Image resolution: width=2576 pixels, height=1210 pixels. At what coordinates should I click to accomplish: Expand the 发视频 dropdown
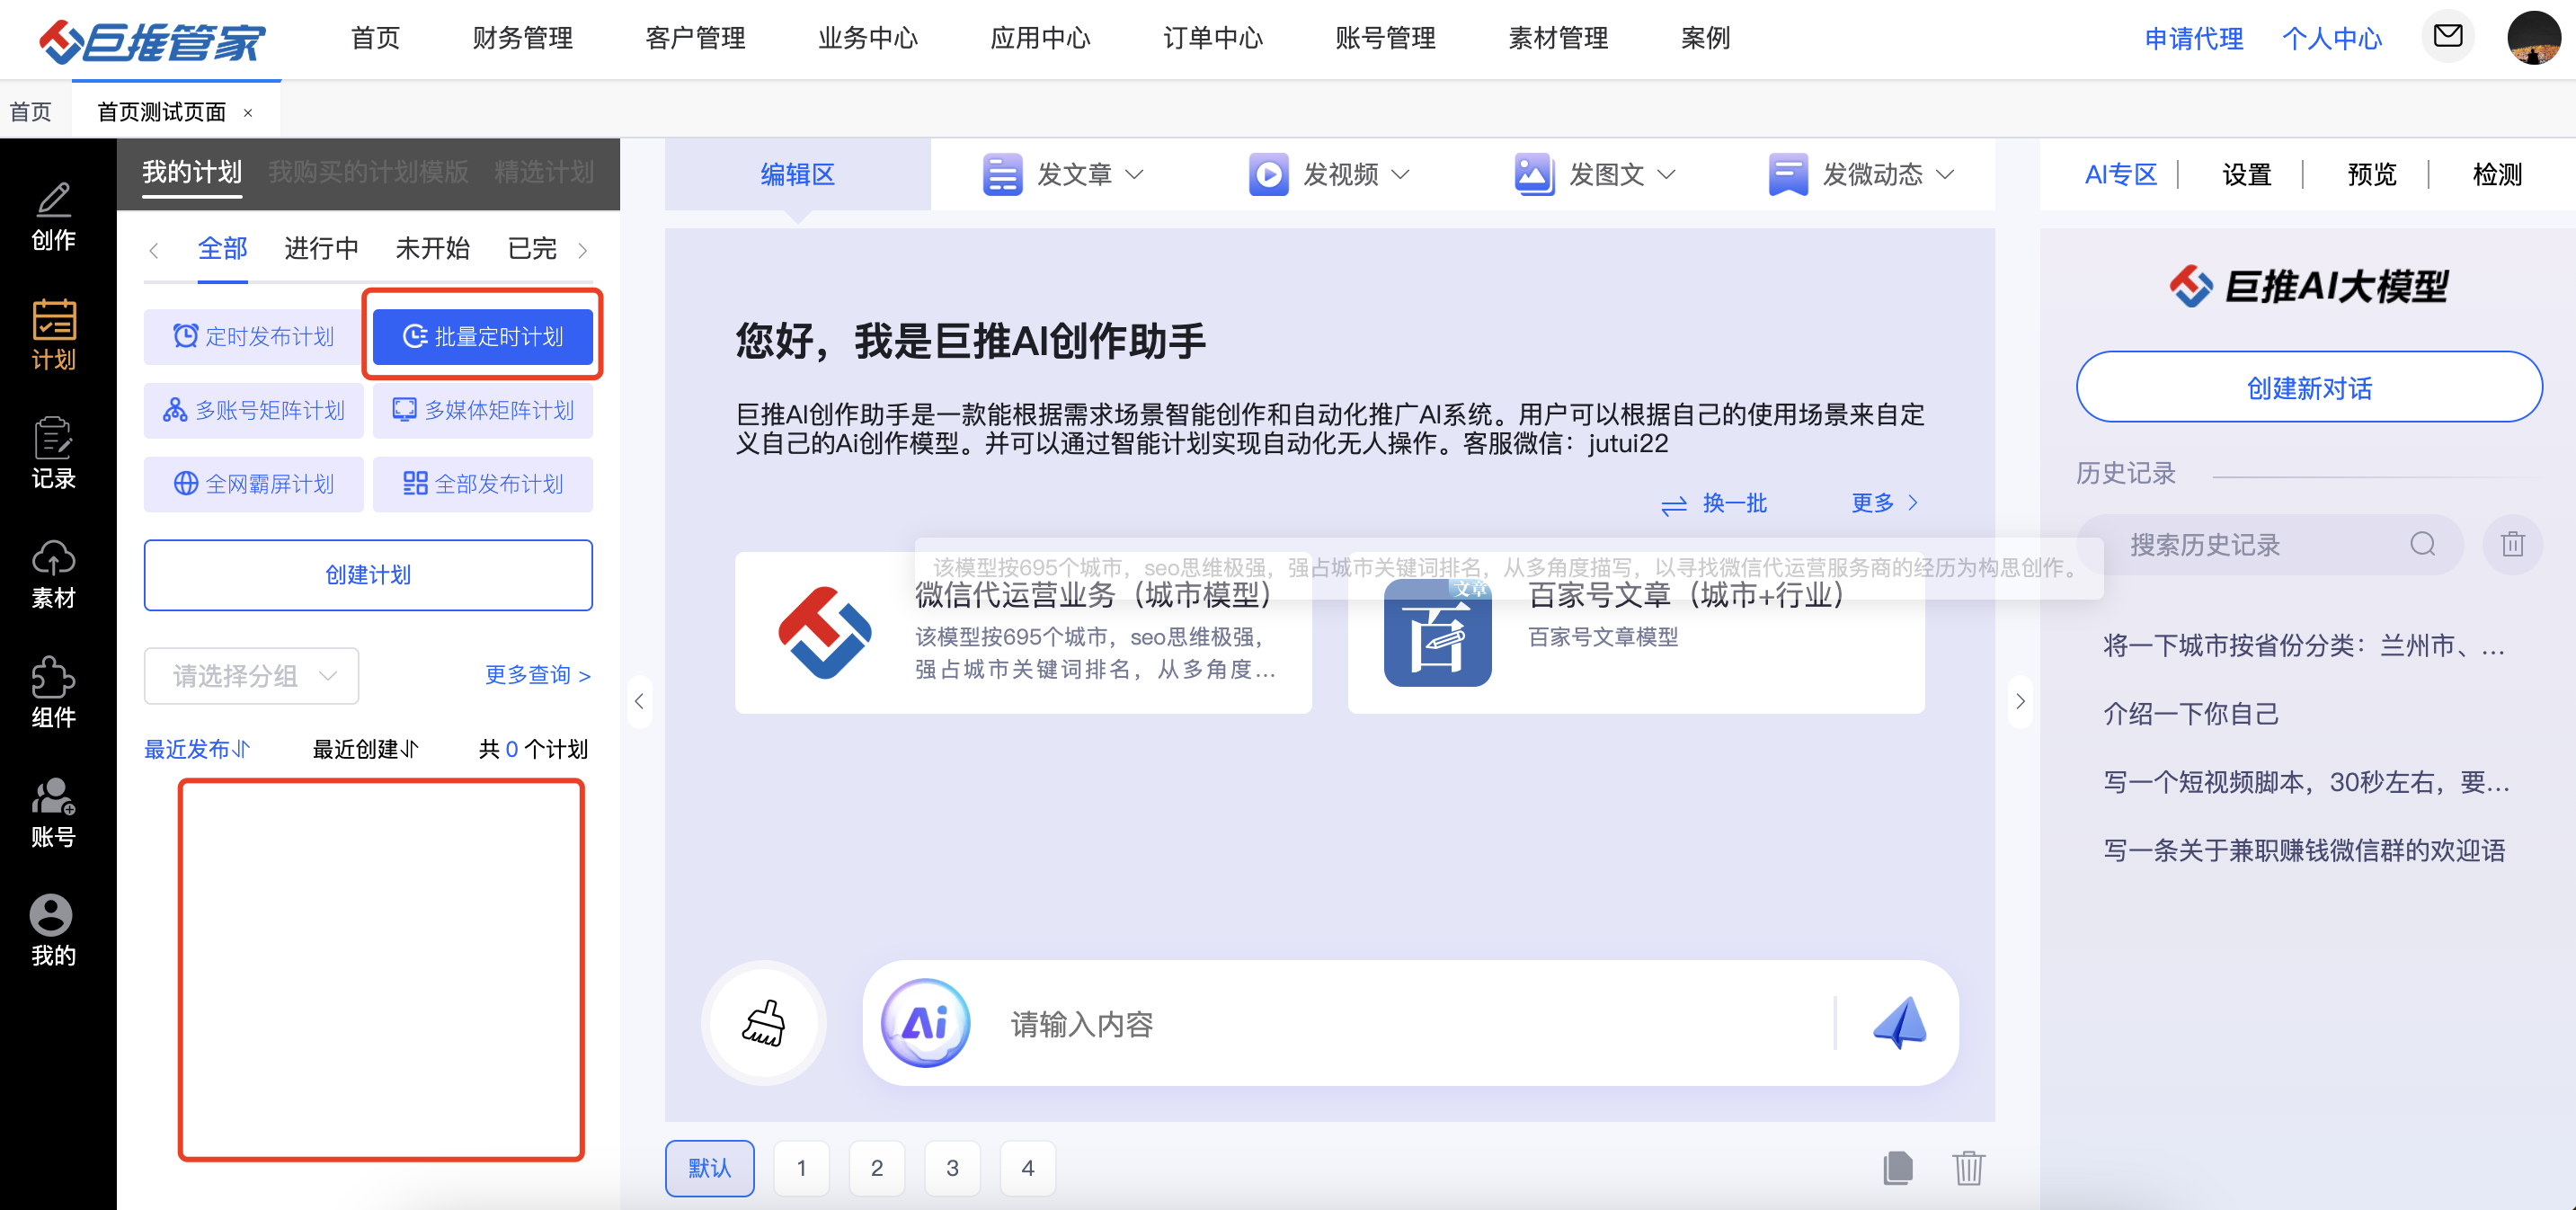pos(1329,175)
